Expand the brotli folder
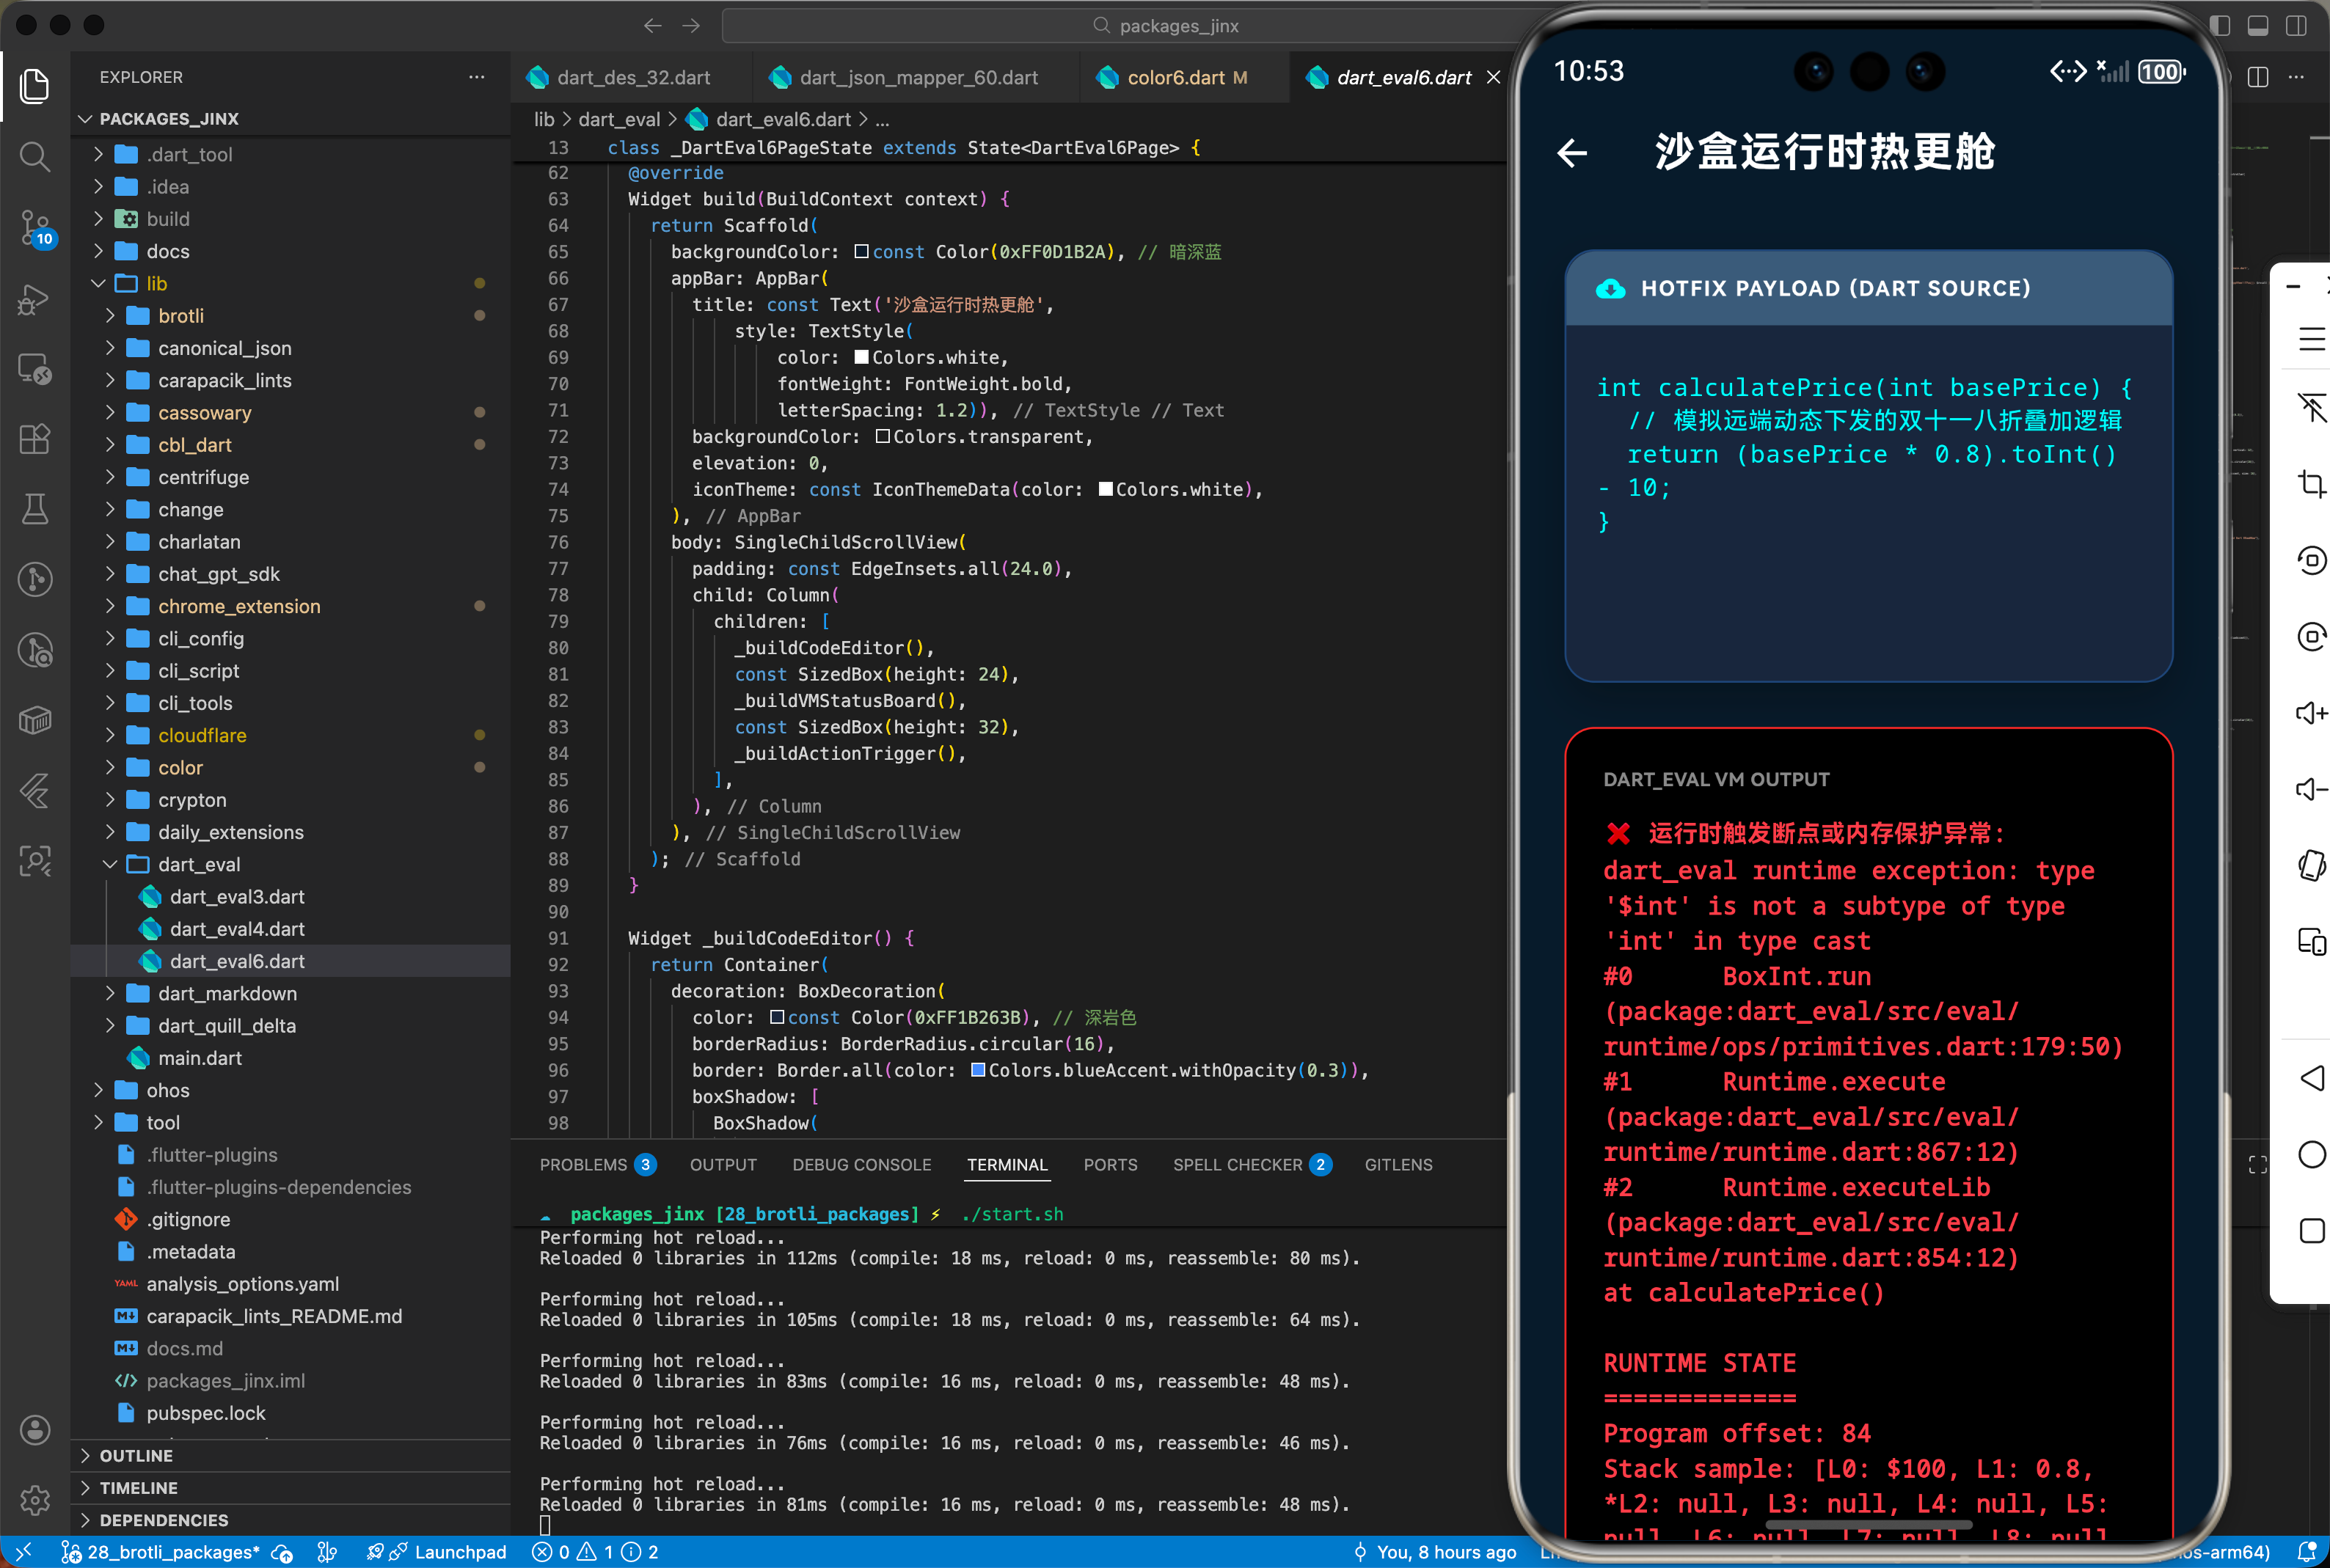The image size is (2330, 1568). click(181, 316)
